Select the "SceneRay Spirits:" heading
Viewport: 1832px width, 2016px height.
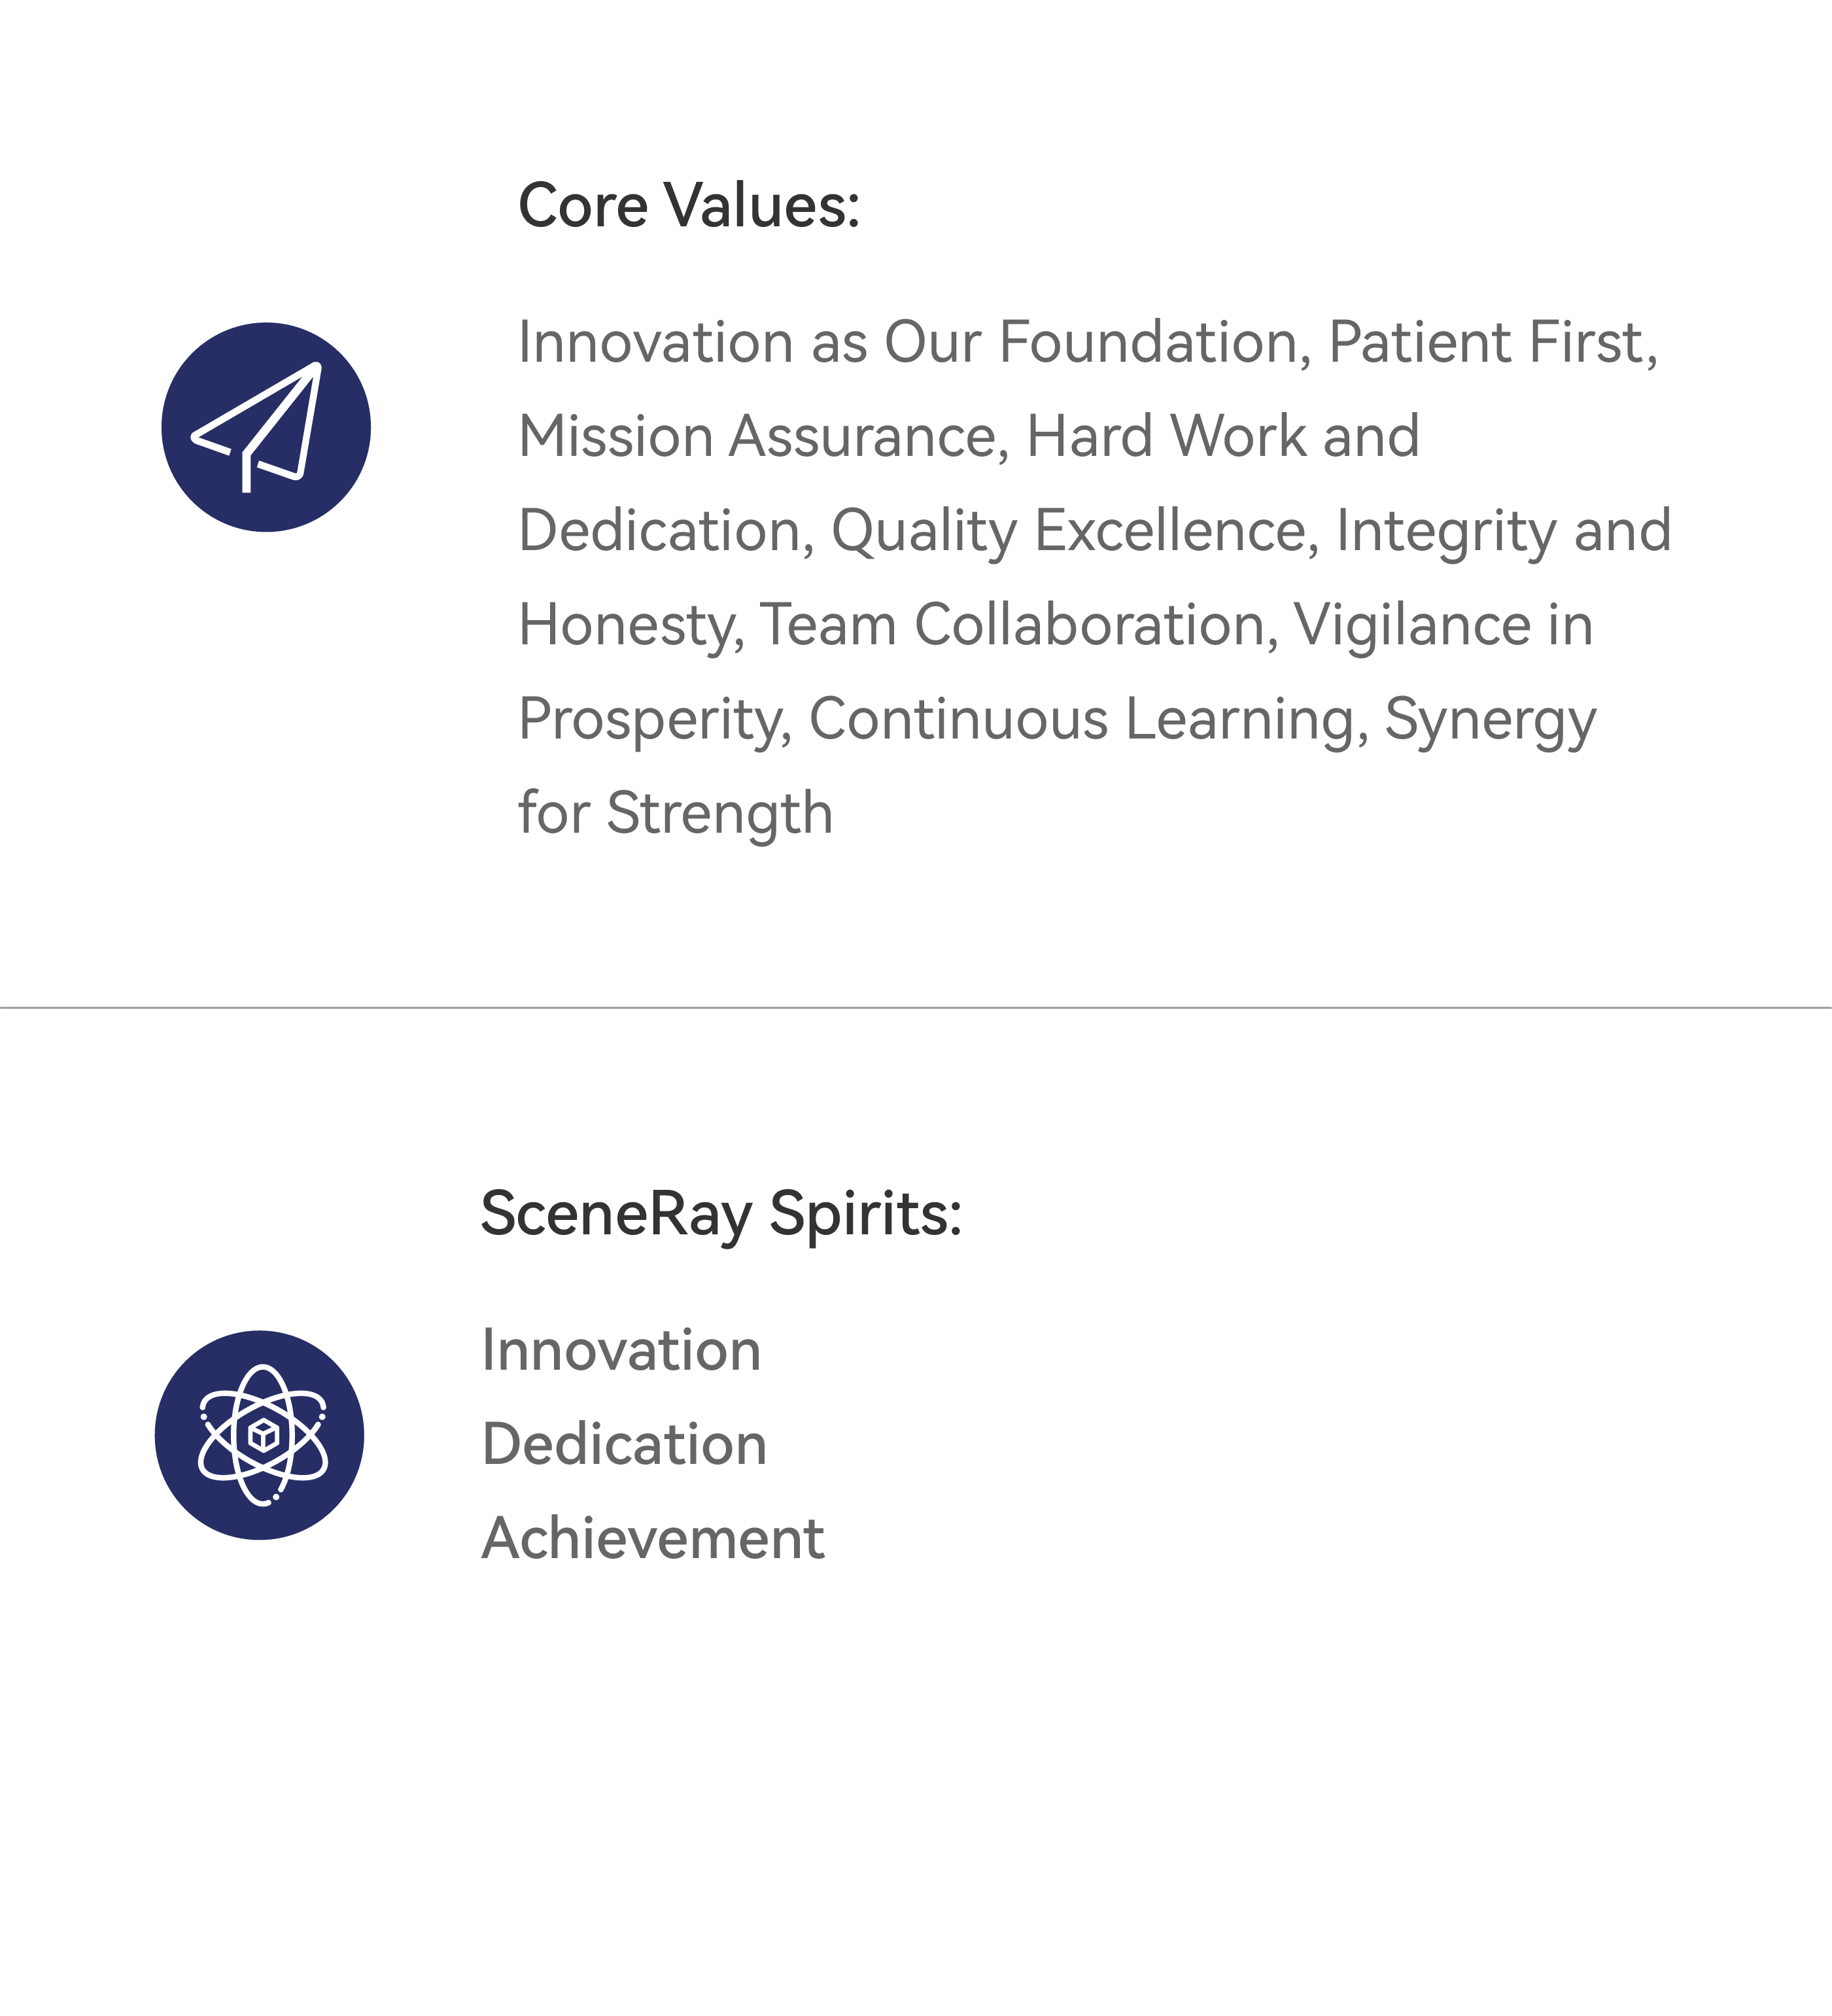pos(721,1214)
